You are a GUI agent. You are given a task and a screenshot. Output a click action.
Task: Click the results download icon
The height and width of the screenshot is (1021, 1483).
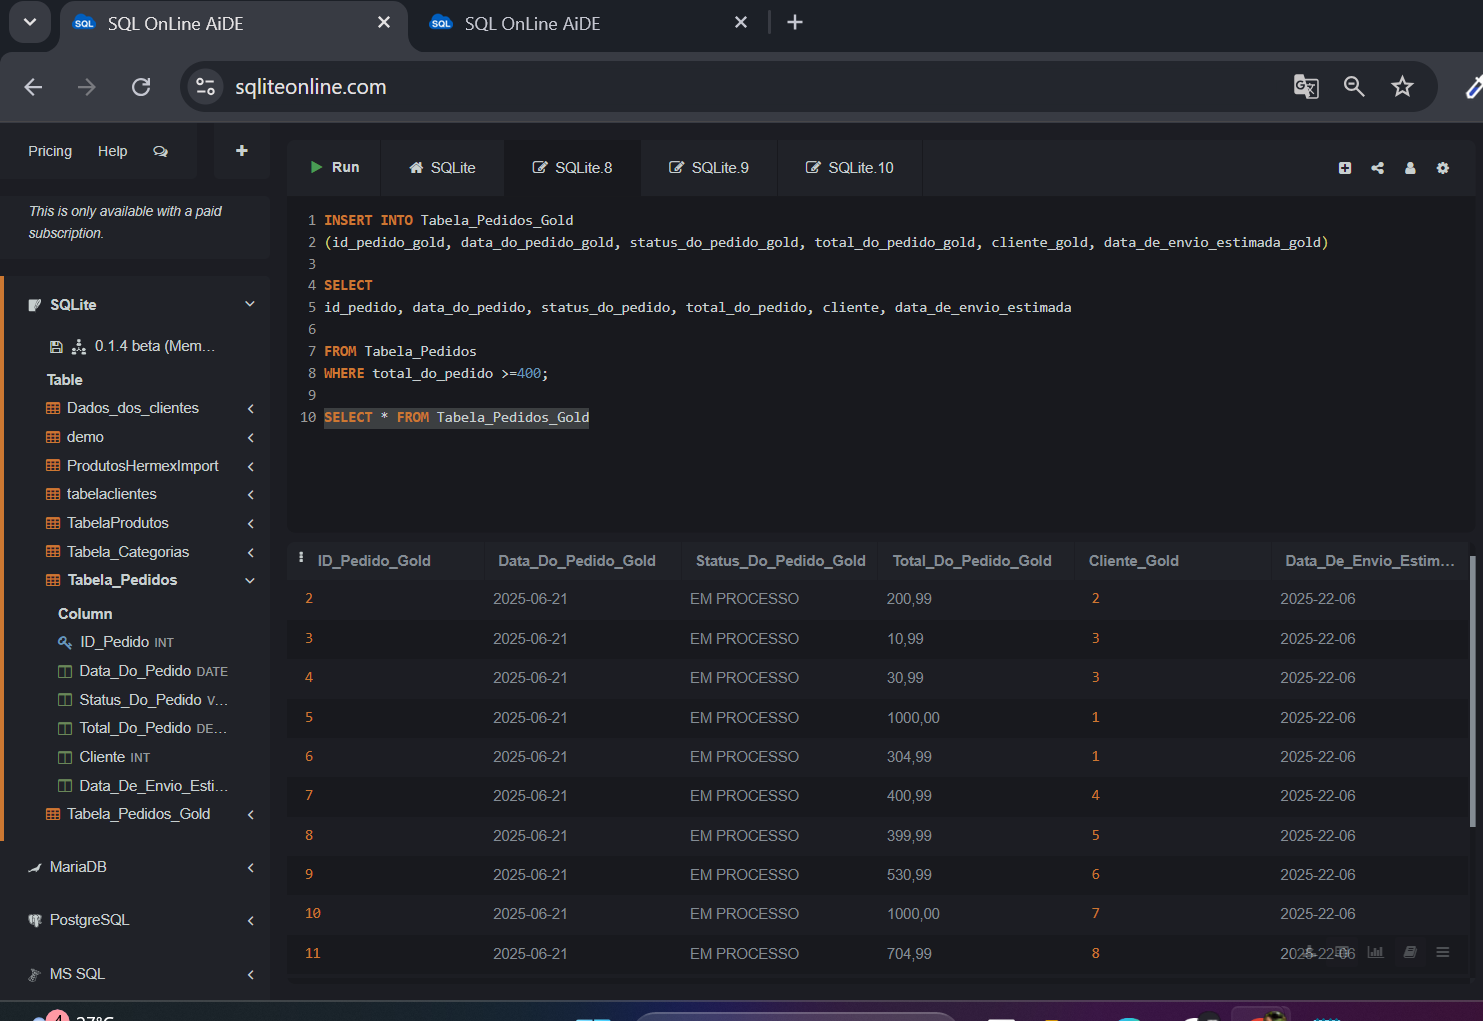click(x=1309, y=952)
